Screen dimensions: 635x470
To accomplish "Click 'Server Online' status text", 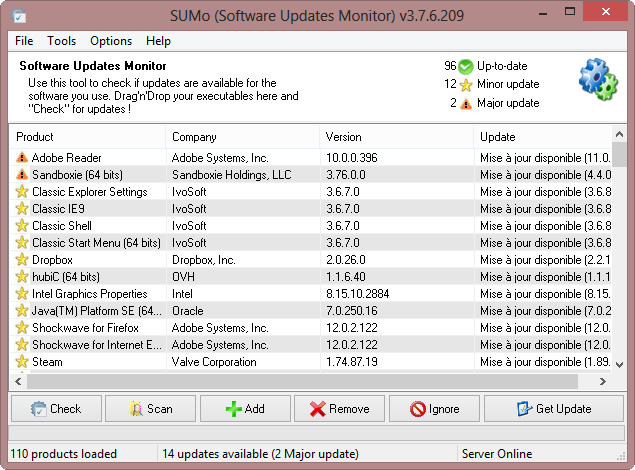I will (x=497, y=454).
